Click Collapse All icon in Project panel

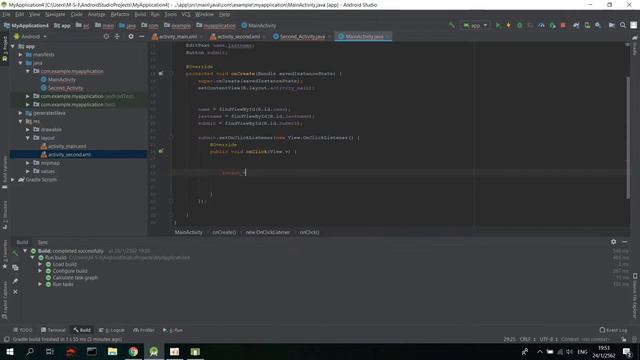click(117, 36)
